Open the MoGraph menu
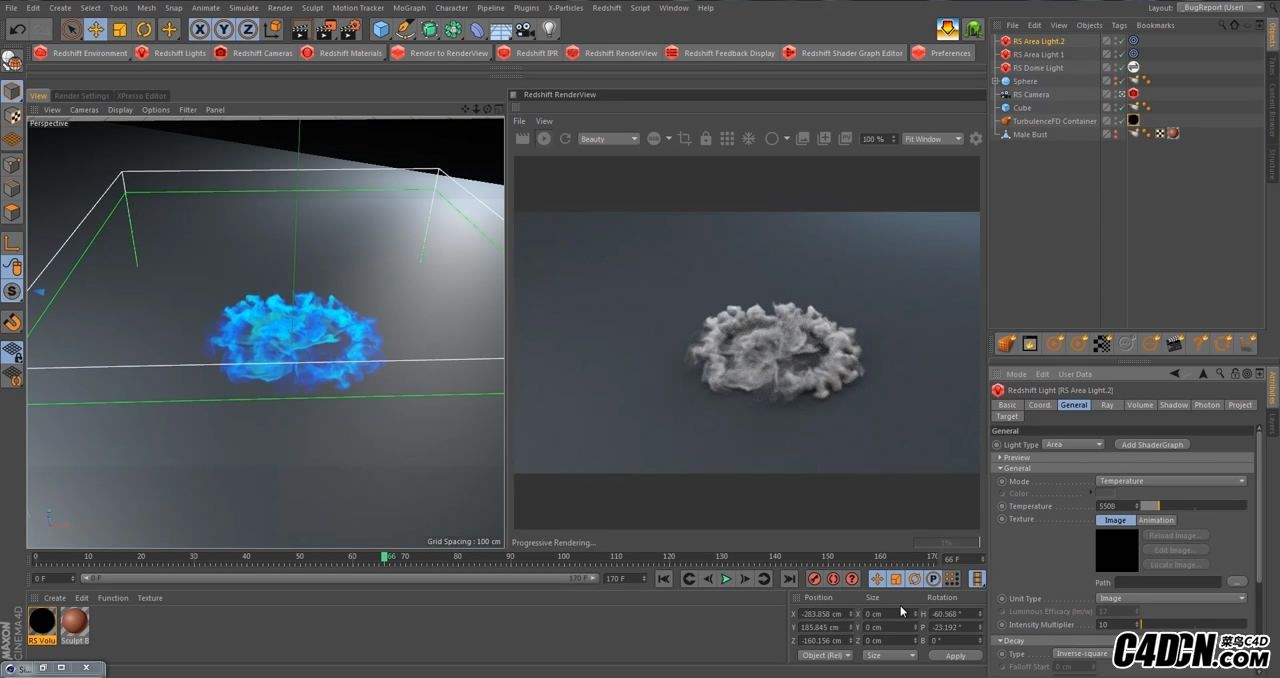This screenshot has height=678, width=1280. (409, 8)
